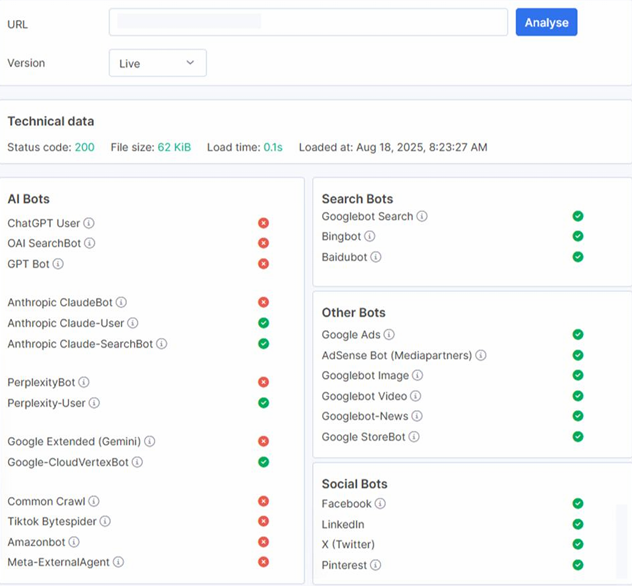Open the info icon beside Google-CloudVertexBot

[137, 462]
